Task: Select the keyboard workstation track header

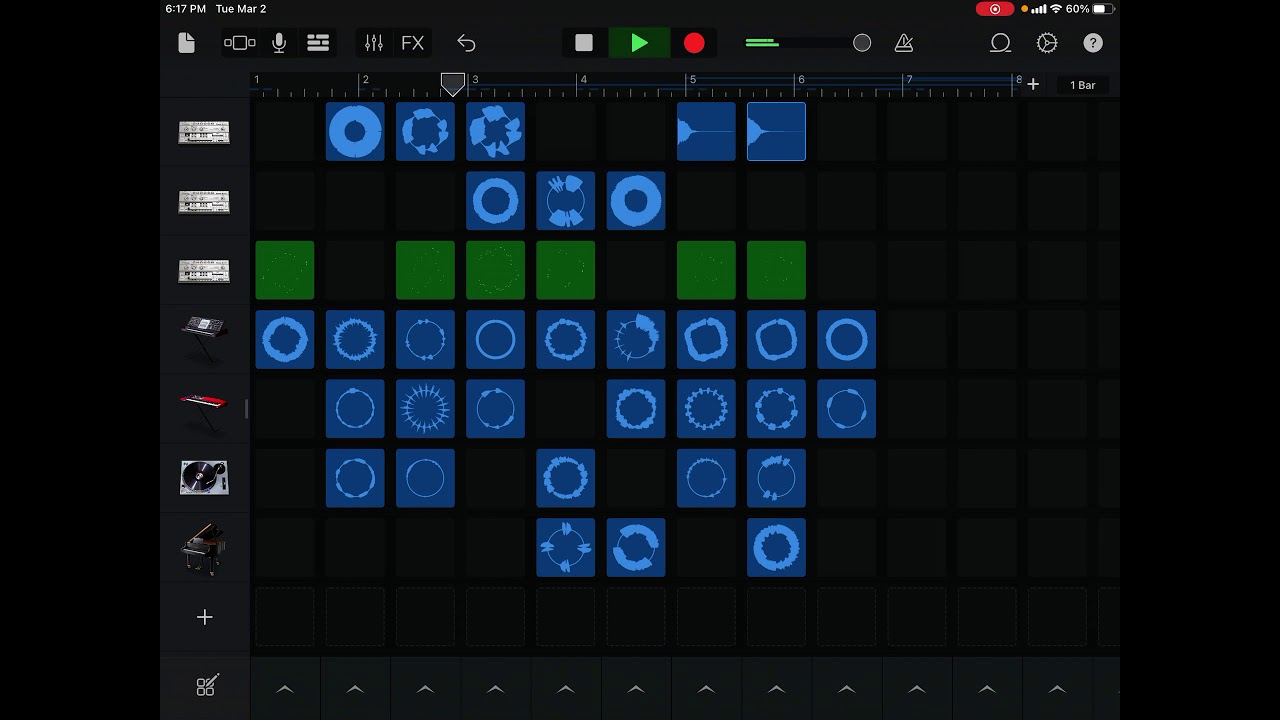Action: click(204, 340)
